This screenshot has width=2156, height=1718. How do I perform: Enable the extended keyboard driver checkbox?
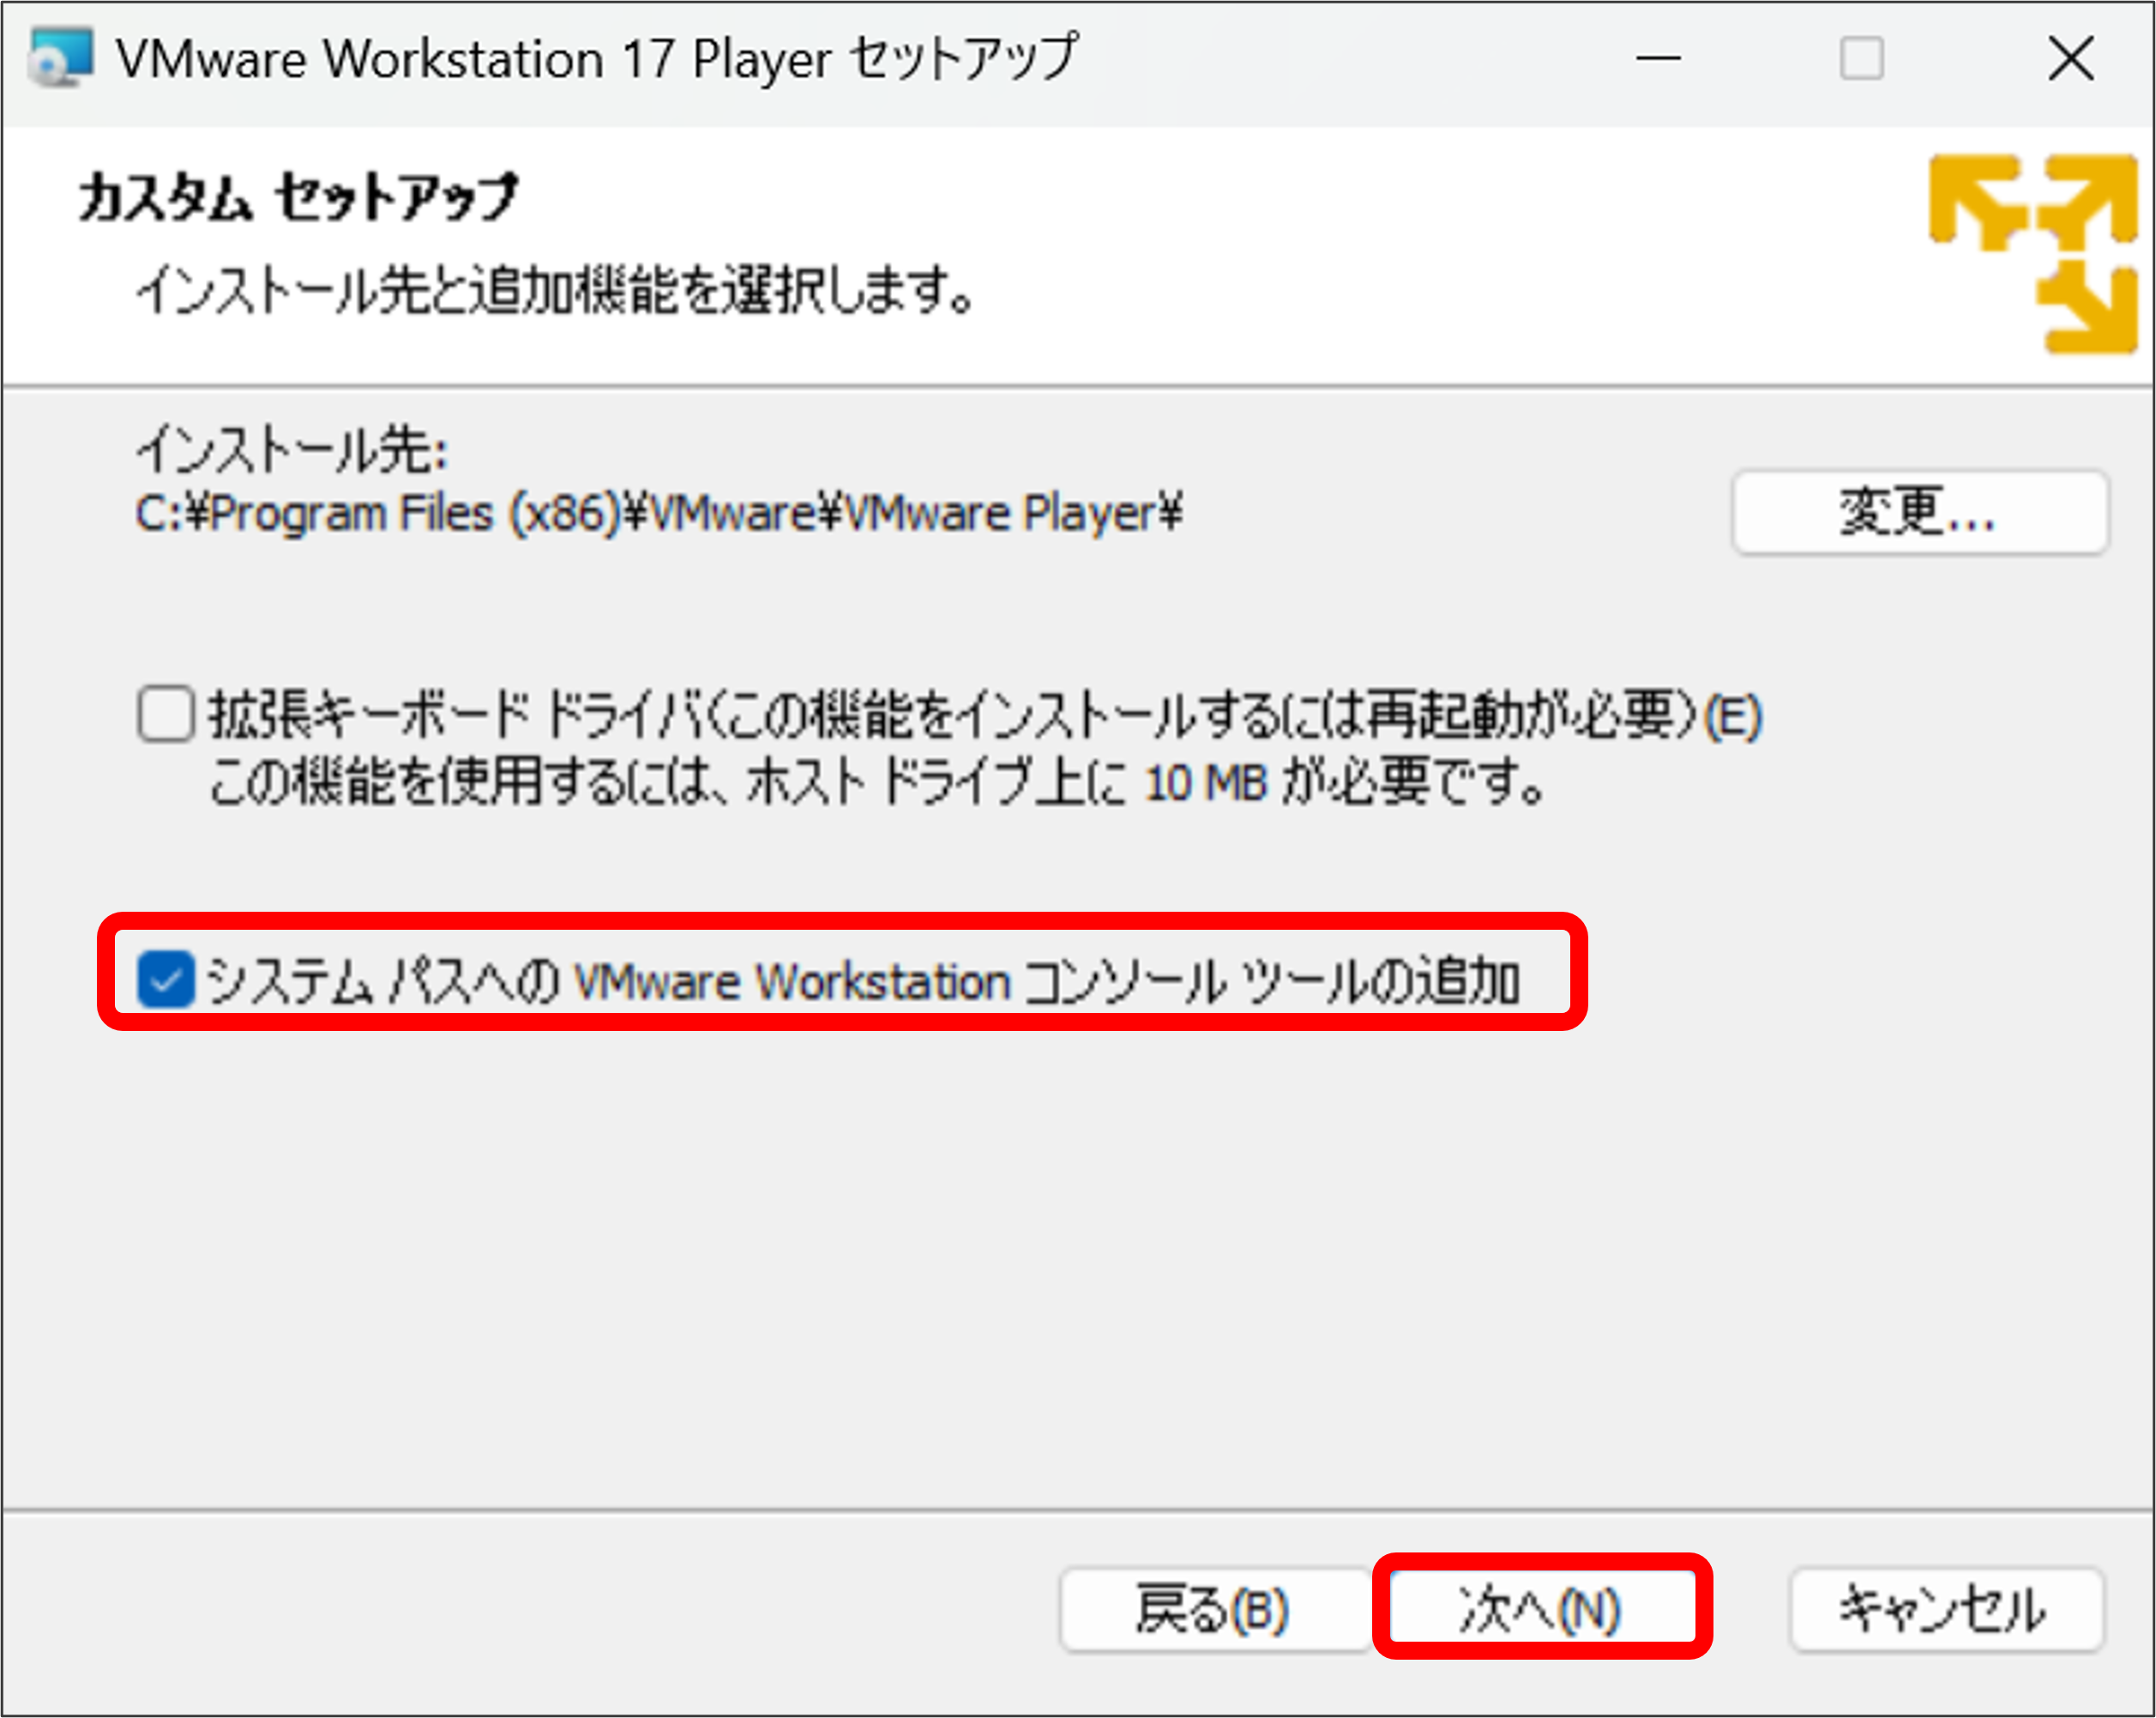pyautogui.click(x=166, y=713)
